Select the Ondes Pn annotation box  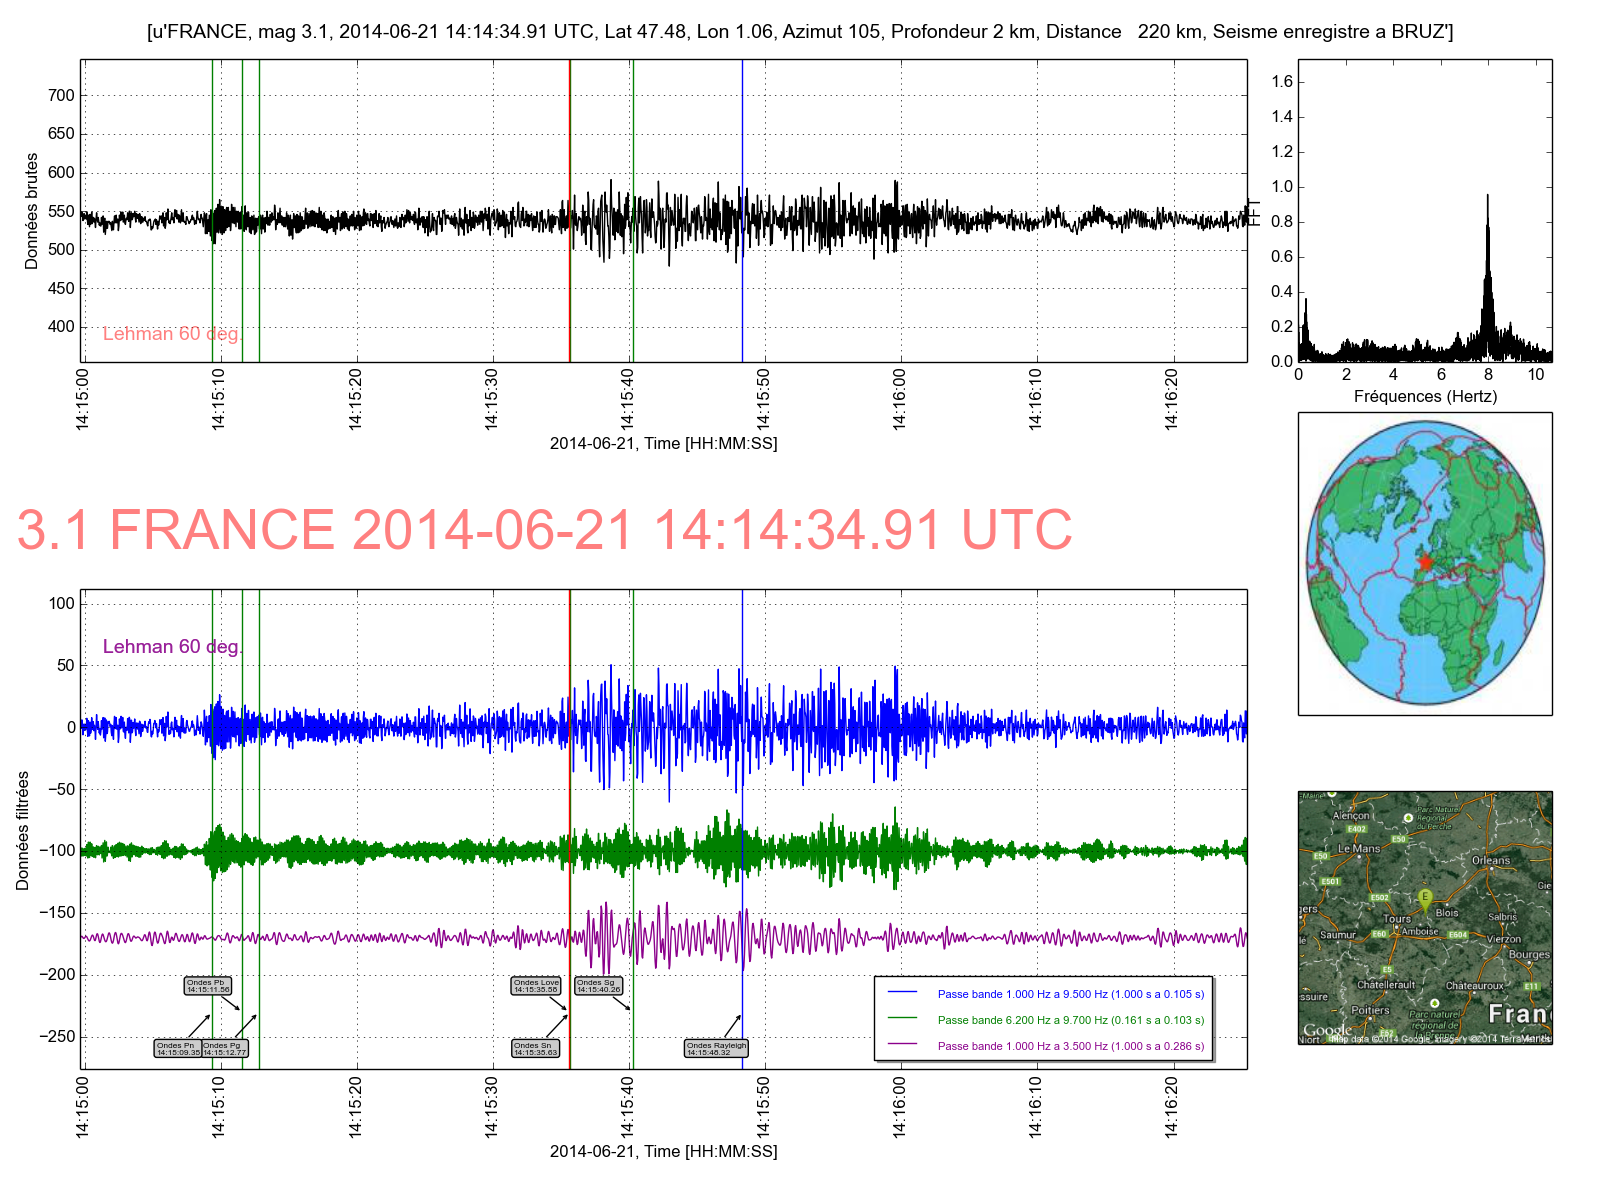(178, 1048)
